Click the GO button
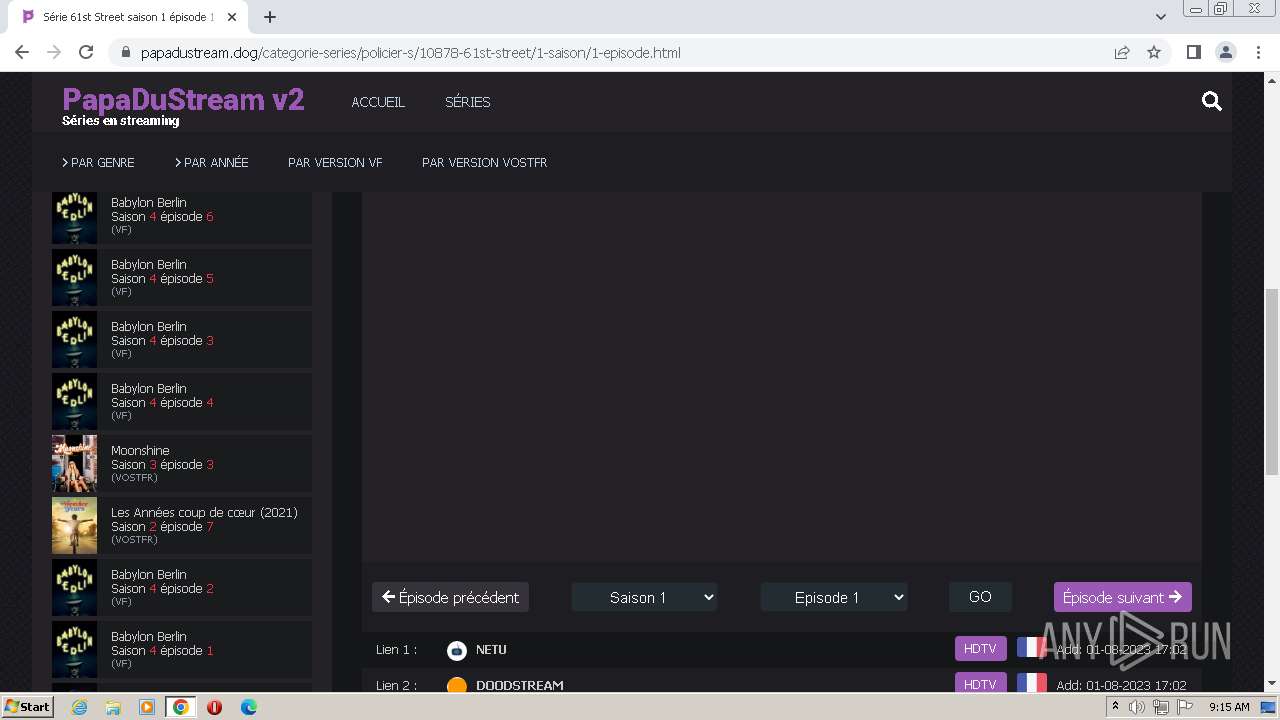The height and width of the screenshot is (720, 1280). (x=980, y=597)
